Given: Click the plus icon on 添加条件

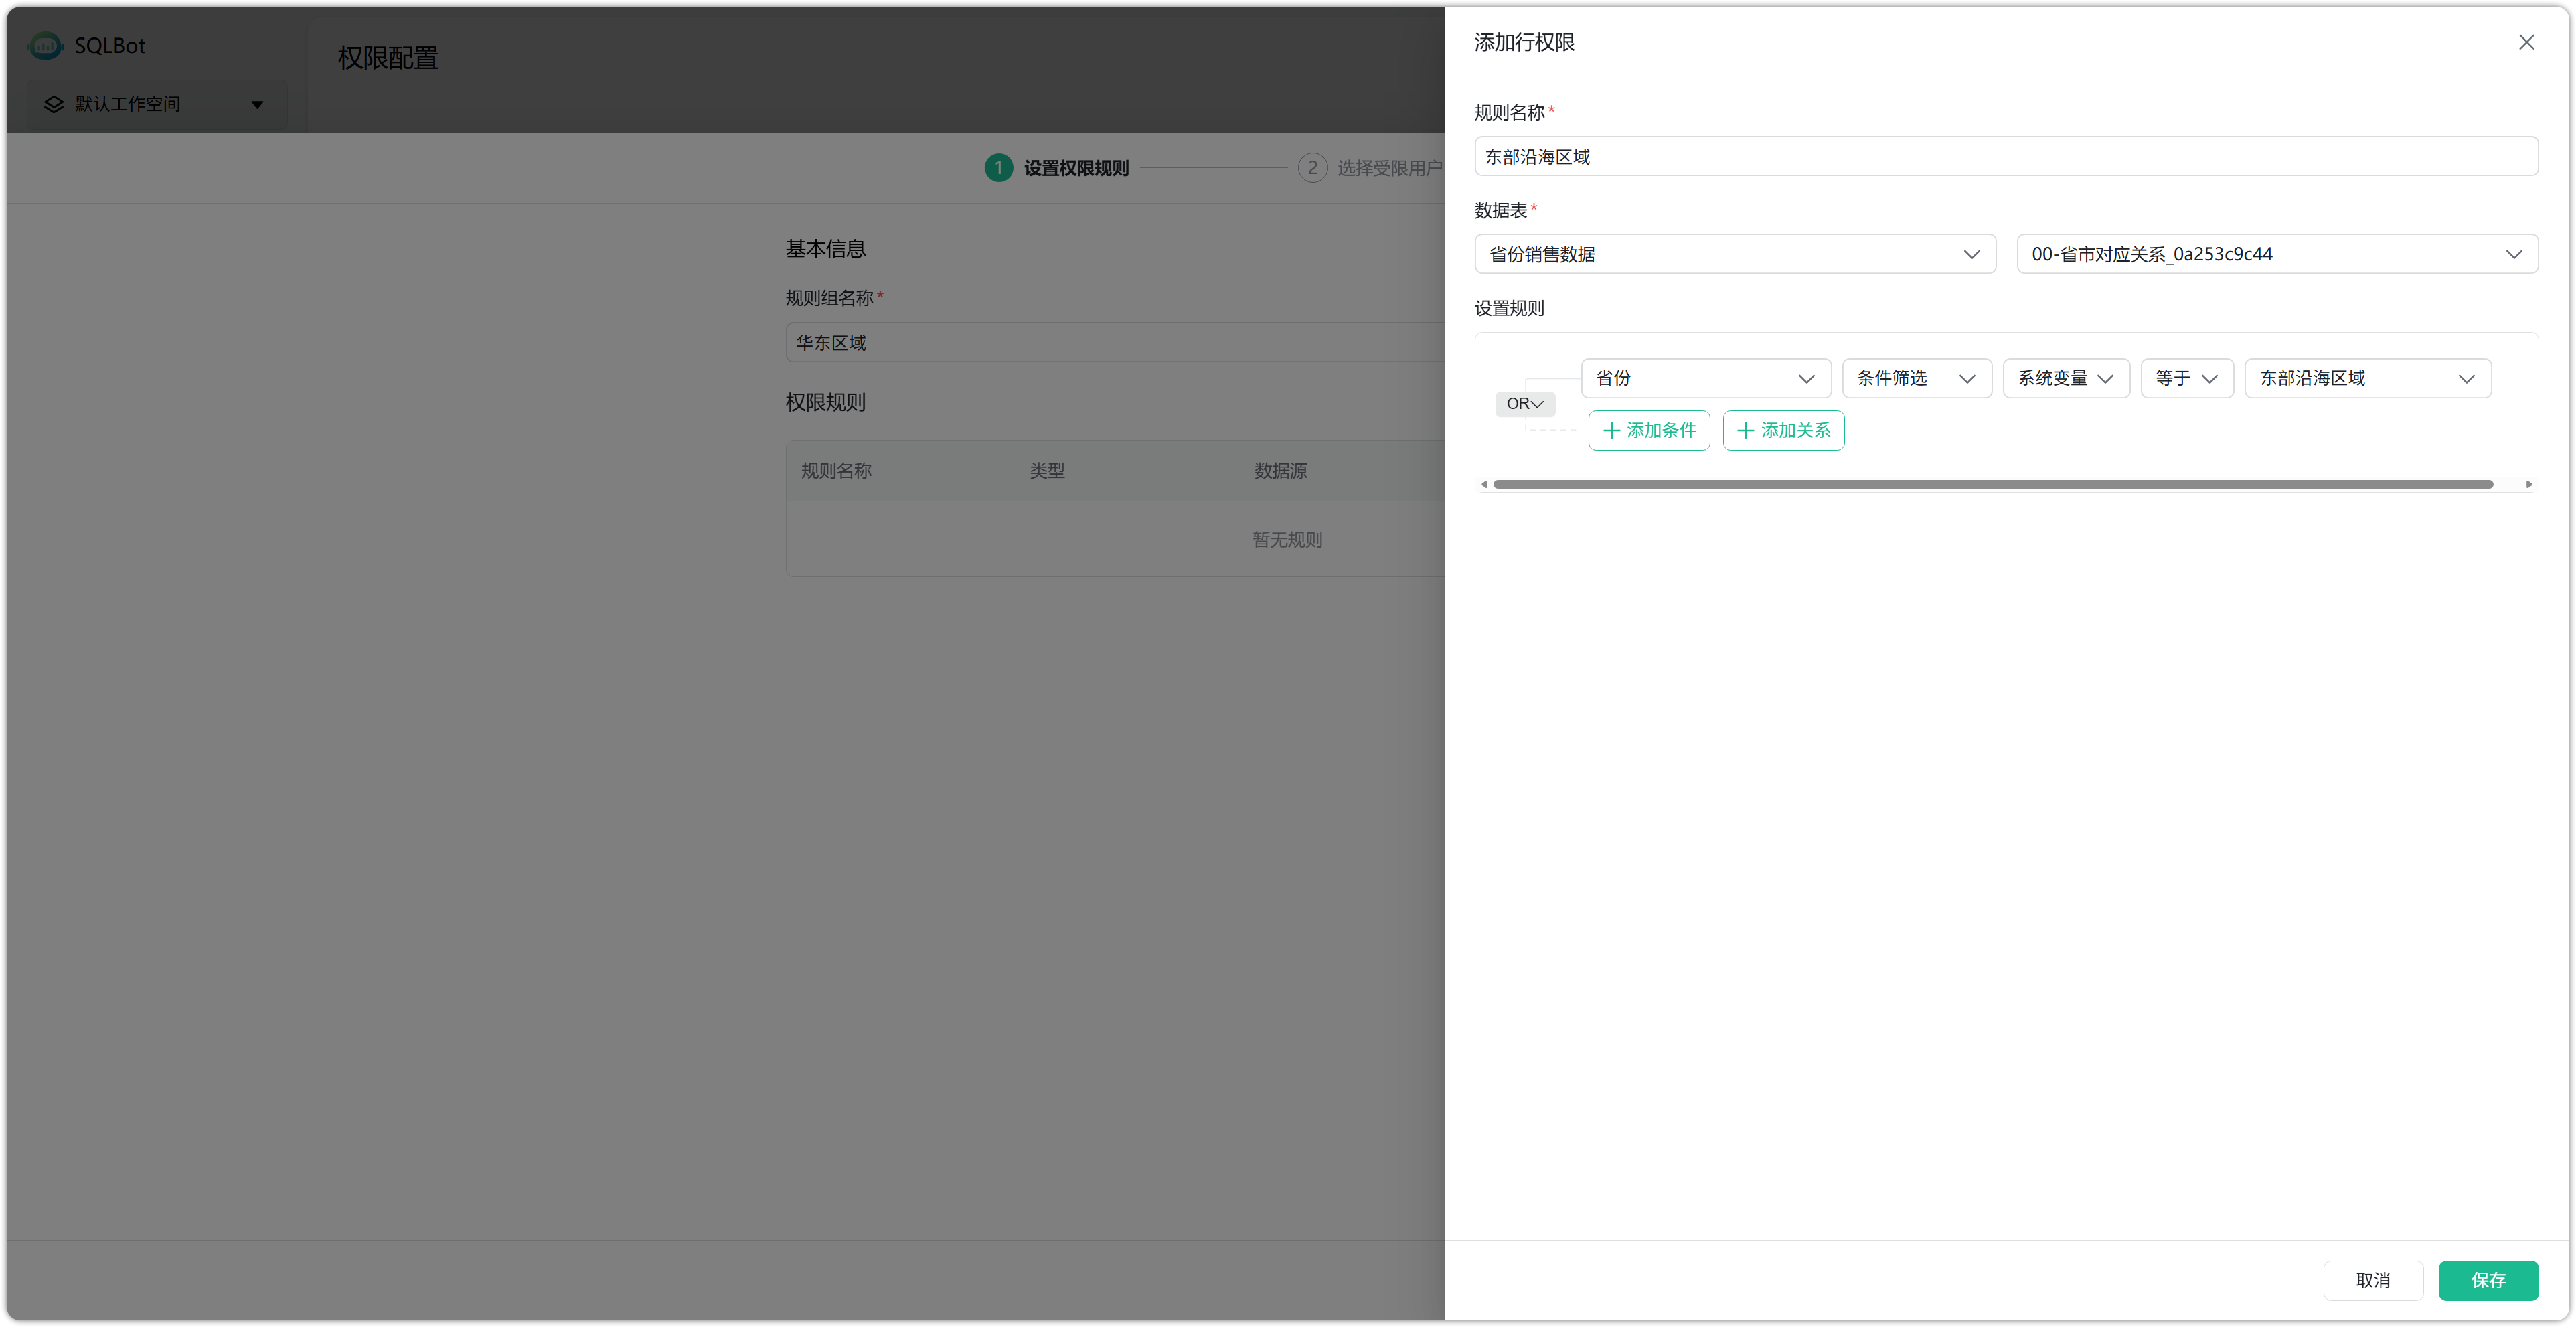Looking at the screenshot, I should pyautogui.click(x=1611, y=431).
